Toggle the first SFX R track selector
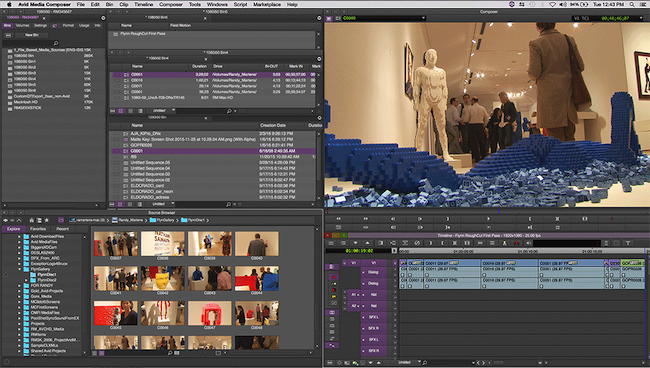Image resolution: width=650 pixels, height=368 pixels. coord(374,328)
